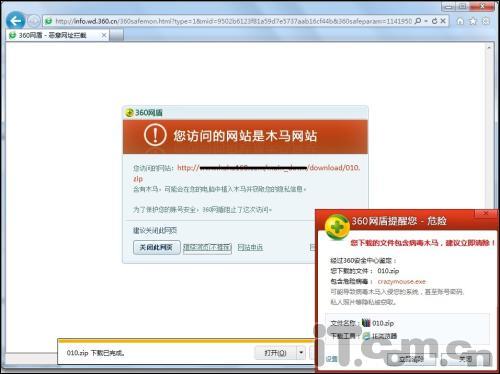Click the 010.zip 下载已完成 message
This screenshot has height=374, width=500.
(x=96, y=353)
